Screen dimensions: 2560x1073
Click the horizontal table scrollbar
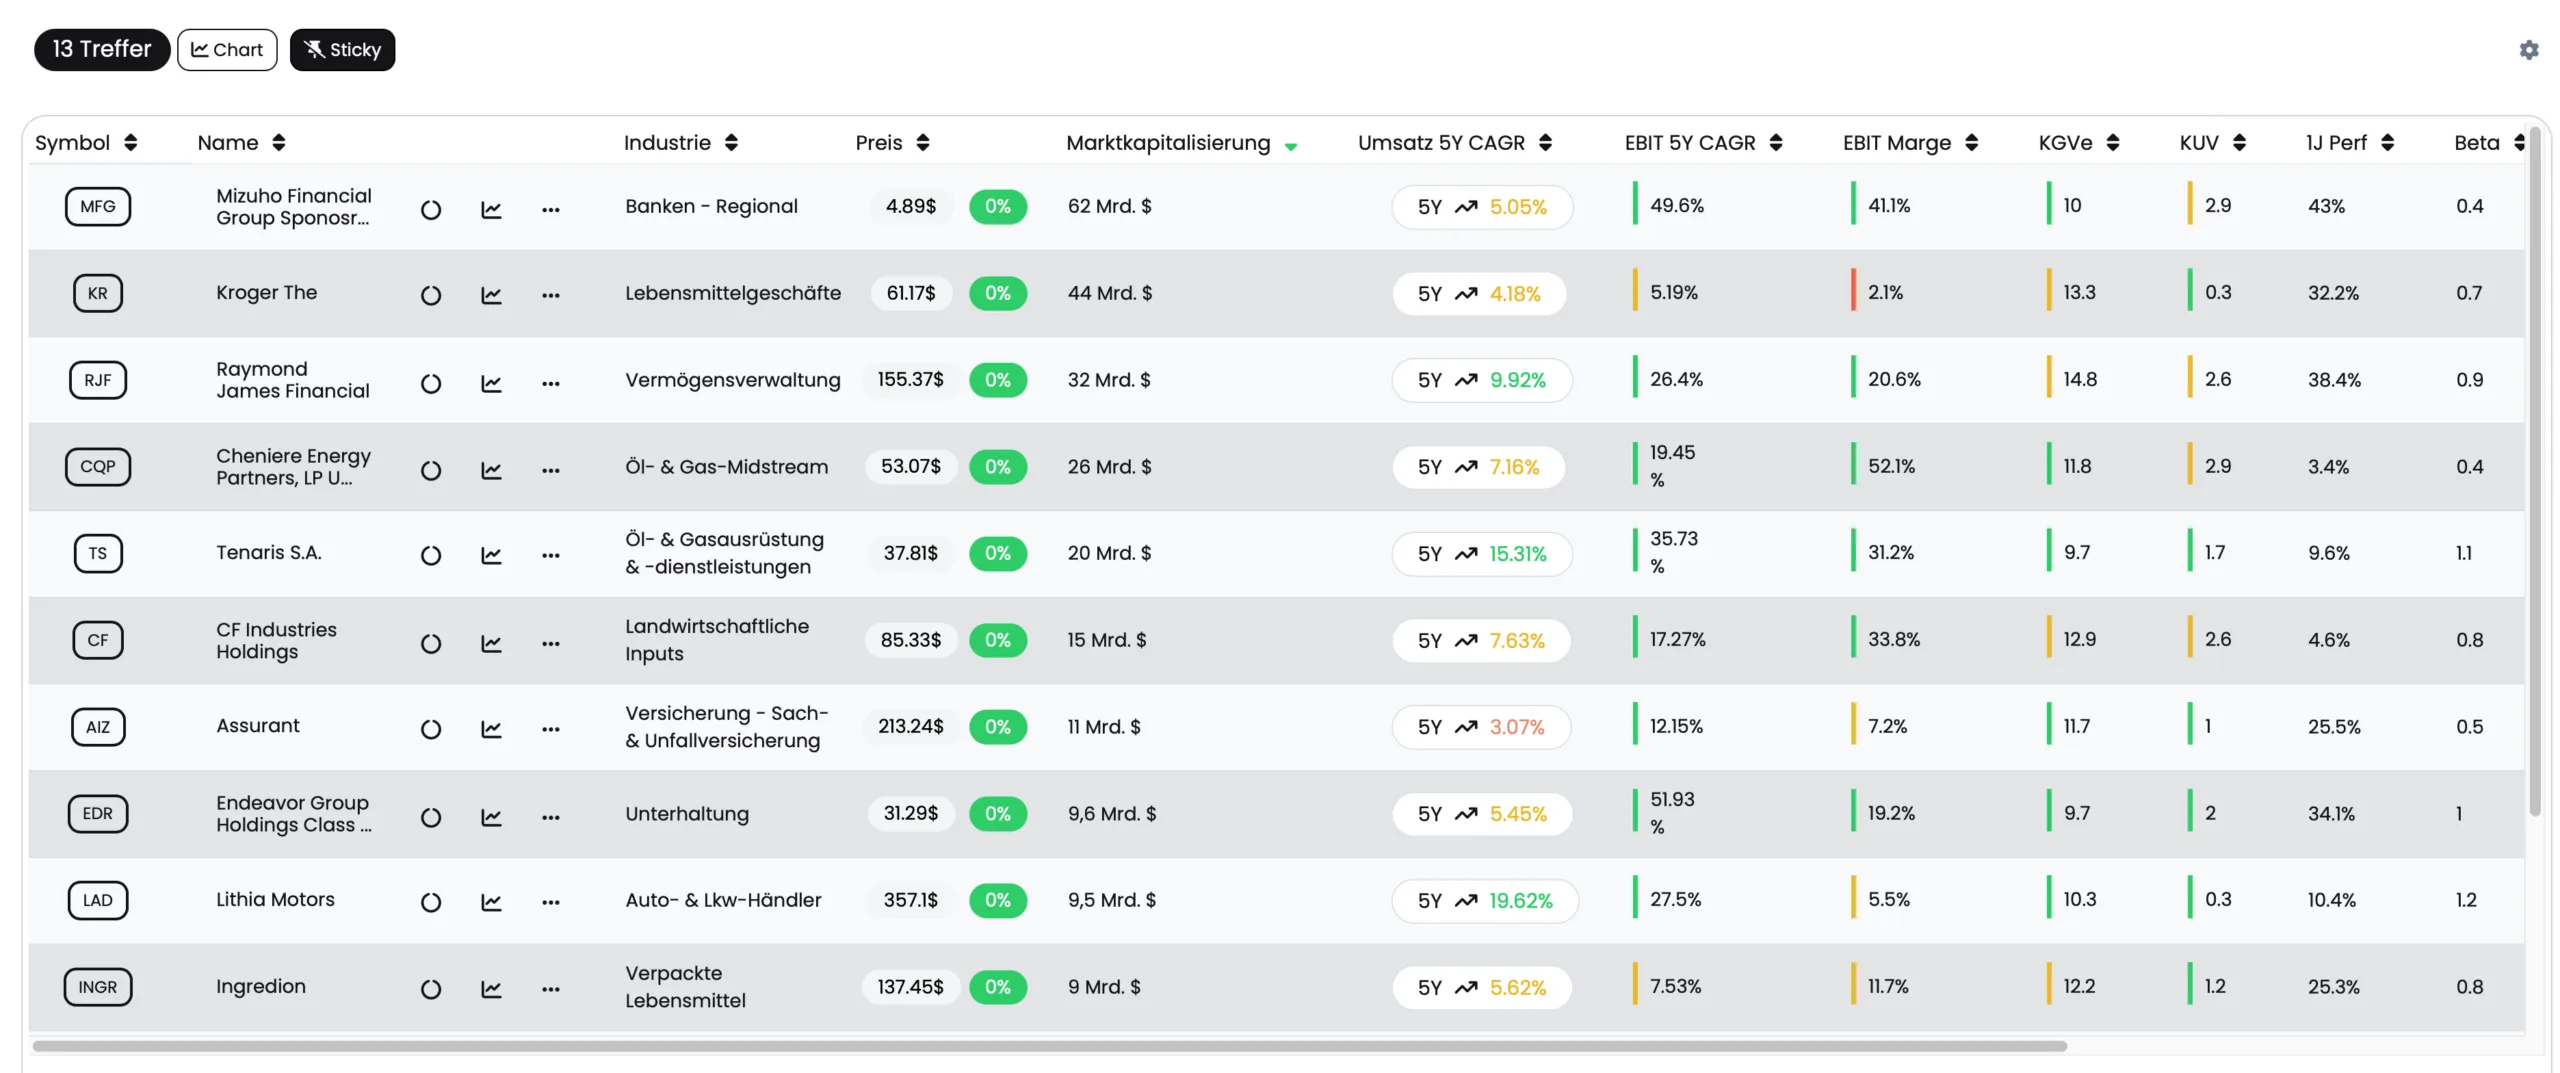[1049, 1046]
